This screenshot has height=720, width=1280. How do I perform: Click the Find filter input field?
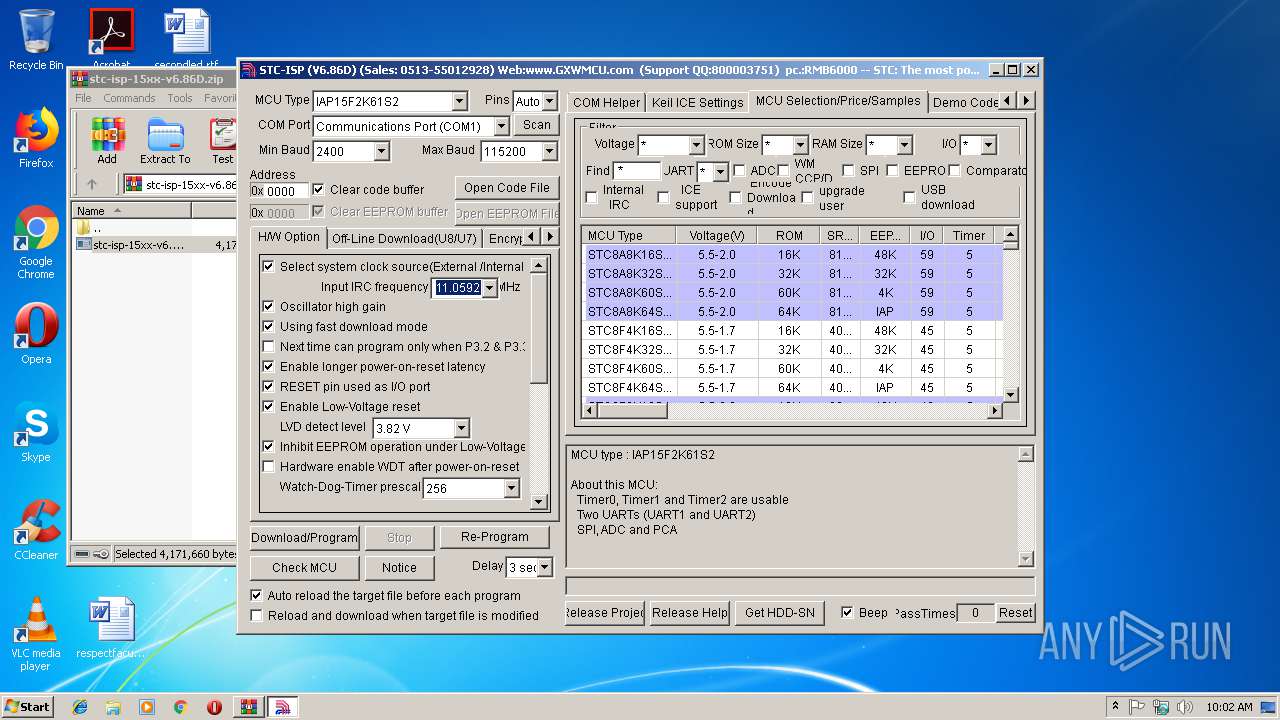636,171
